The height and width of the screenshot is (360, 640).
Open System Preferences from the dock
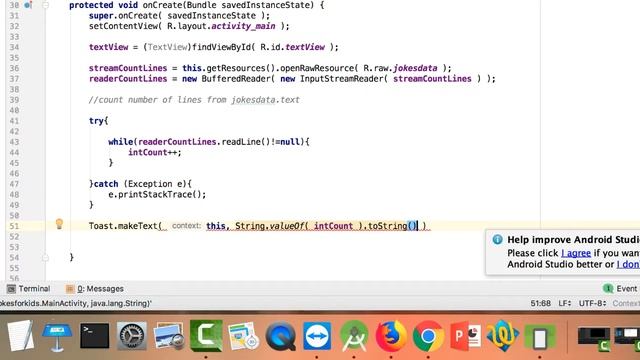click(131, 336)
